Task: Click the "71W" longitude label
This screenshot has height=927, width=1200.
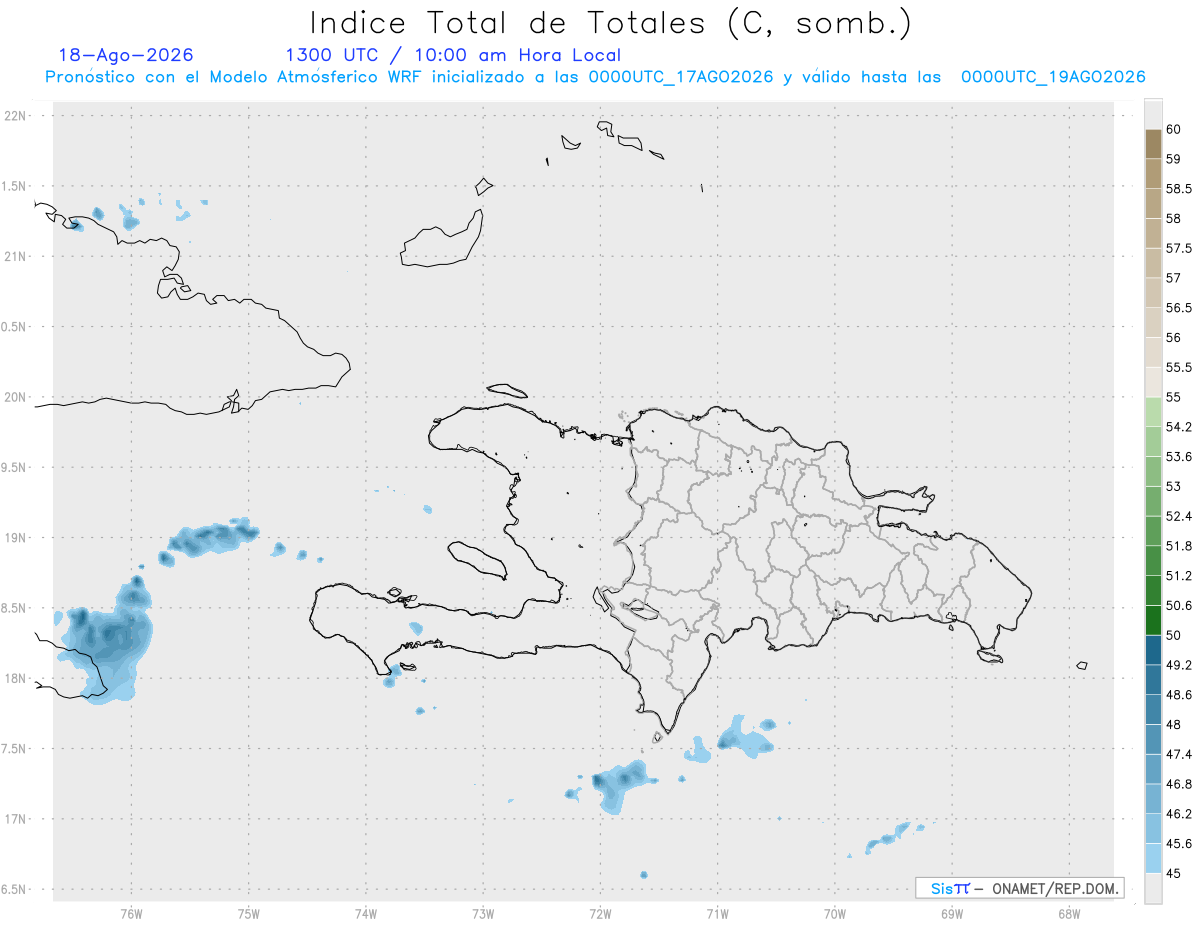Action: (717, 914)
